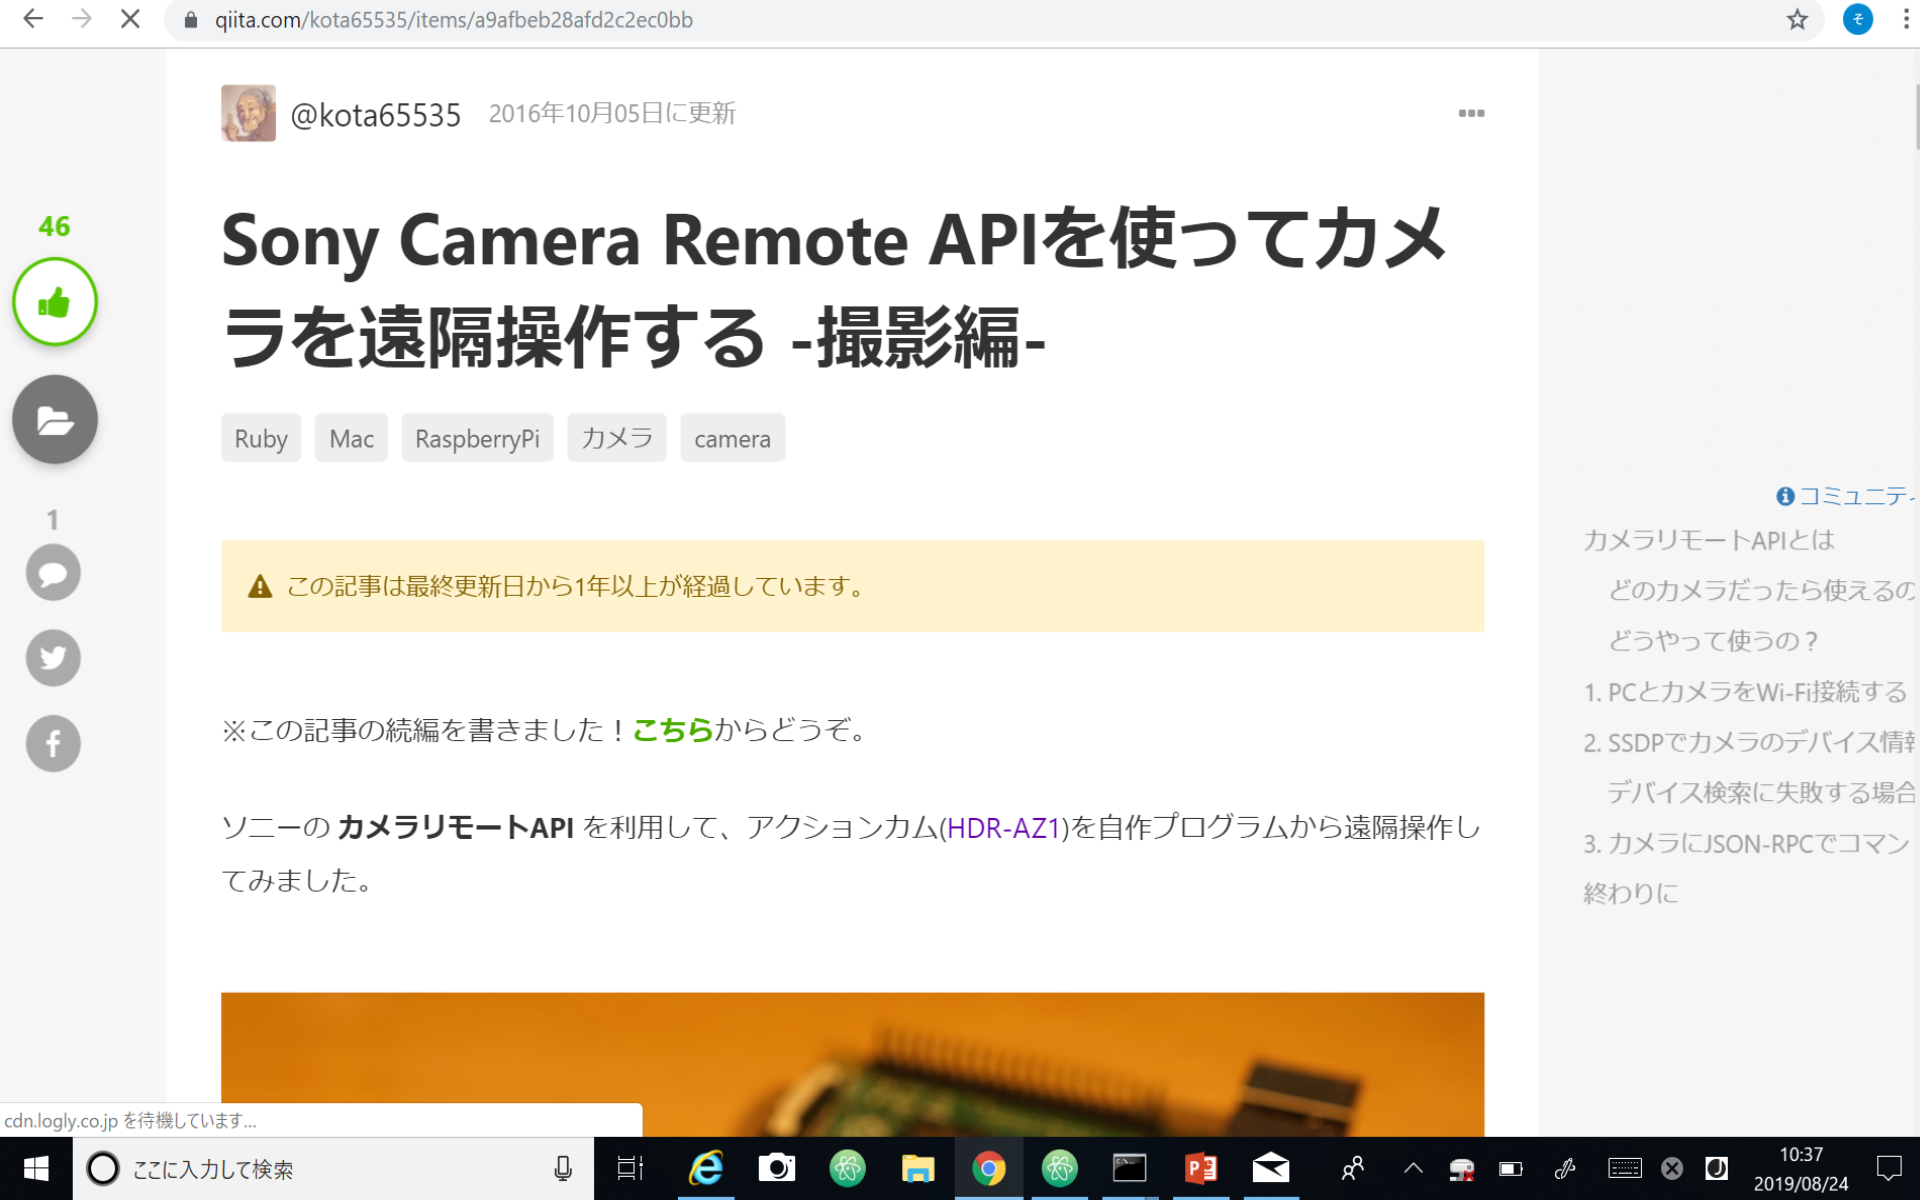Share article via Facebook icon
The image size is (1920, 1200).
tap(53, 744)
